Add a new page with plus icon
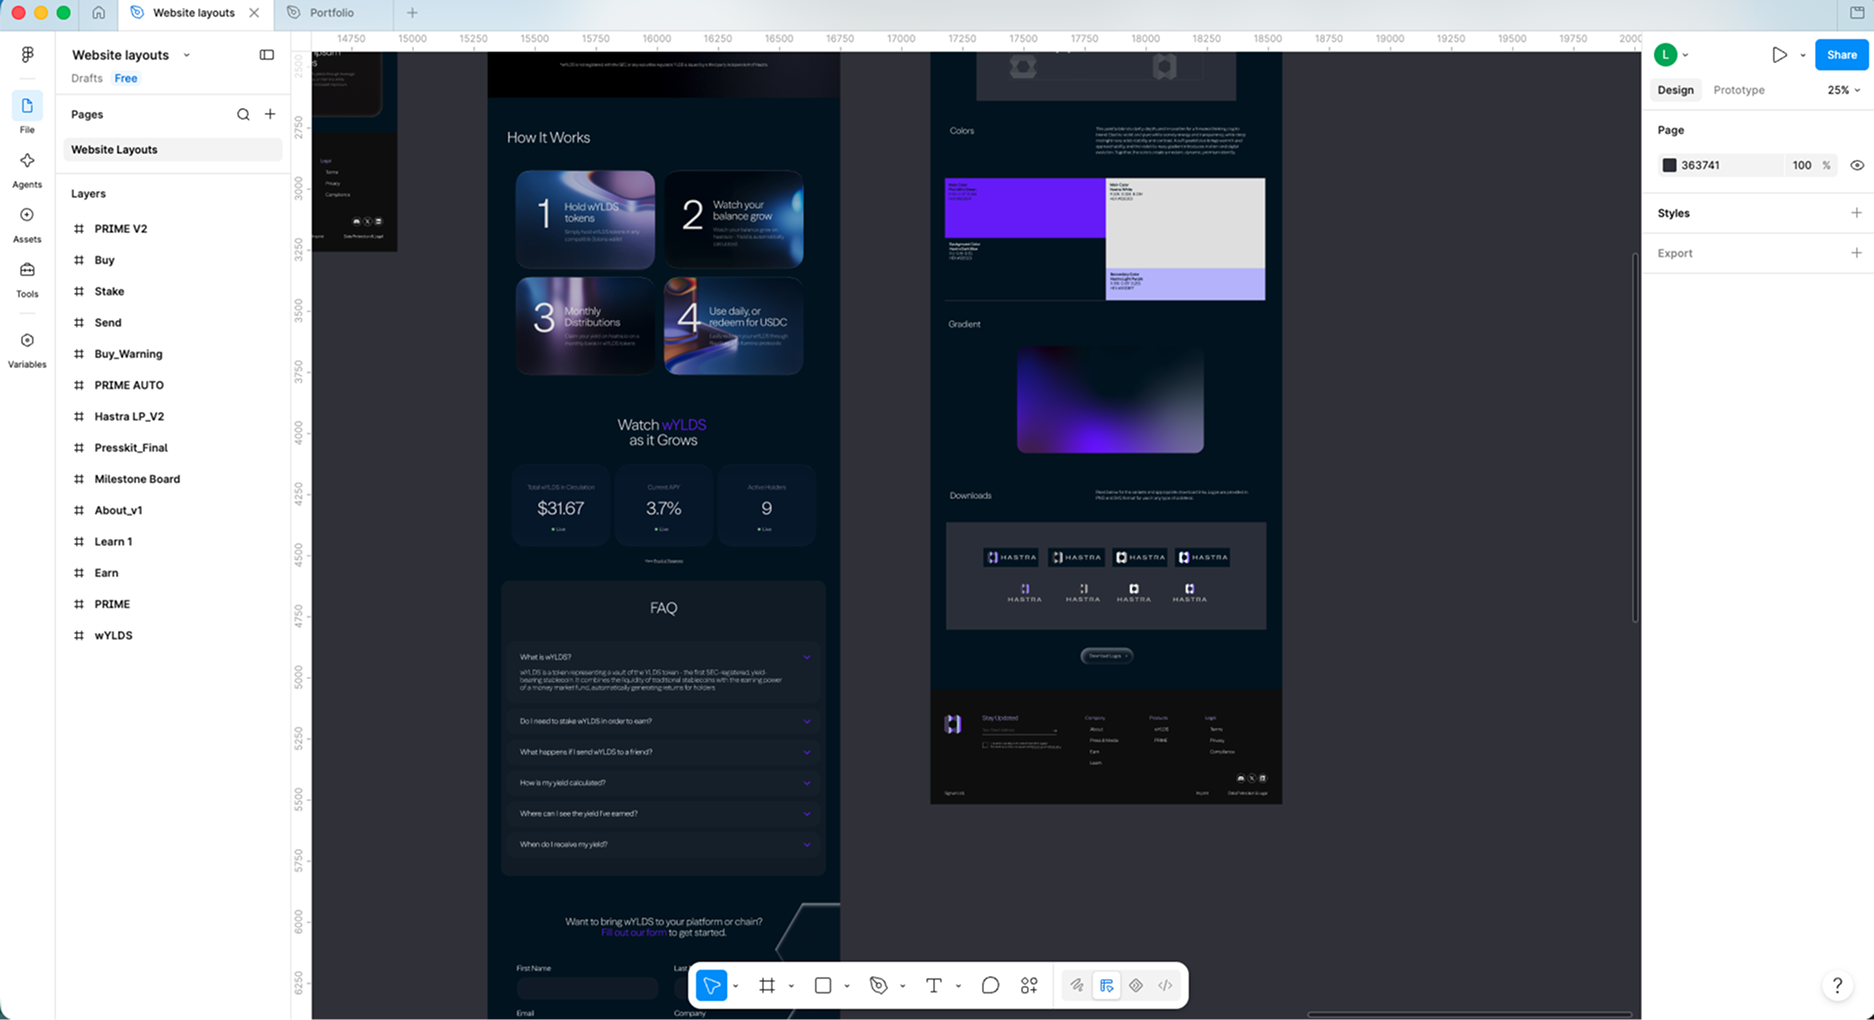The image size is (1874, 1020). (270, 114)
